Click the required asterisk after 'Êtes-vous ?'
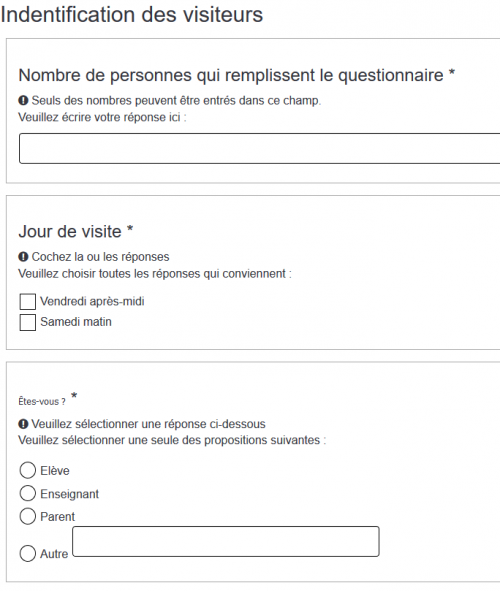Screen dimensions: 500x591 point(74,396)
